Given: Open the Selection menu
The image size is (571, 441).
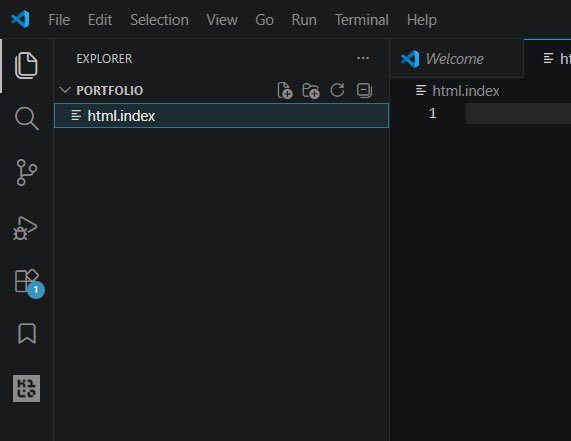Looking at the screenshot, I should [x=160, y=20].
